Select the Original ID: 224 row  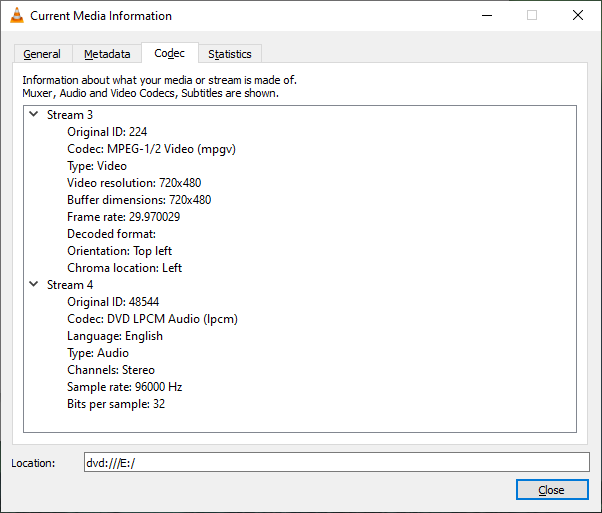pos(107,132)
